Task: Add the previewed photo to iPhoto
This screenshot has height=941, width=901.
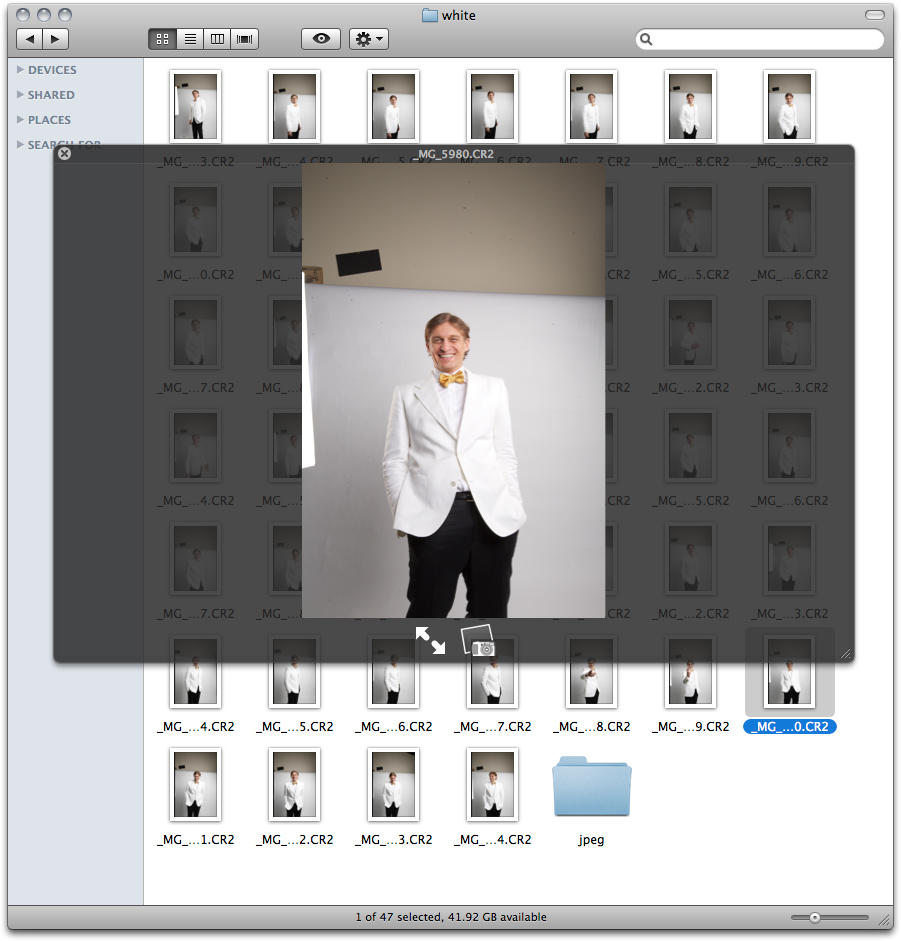Action: [478, 641]
